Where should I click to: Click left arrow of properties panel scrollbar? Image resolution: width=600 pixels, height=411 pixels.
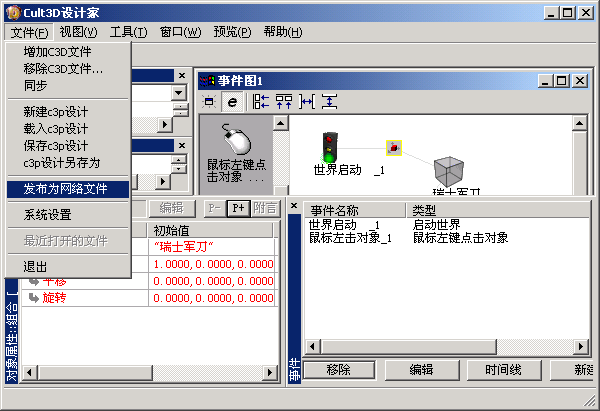coord(30,372)
